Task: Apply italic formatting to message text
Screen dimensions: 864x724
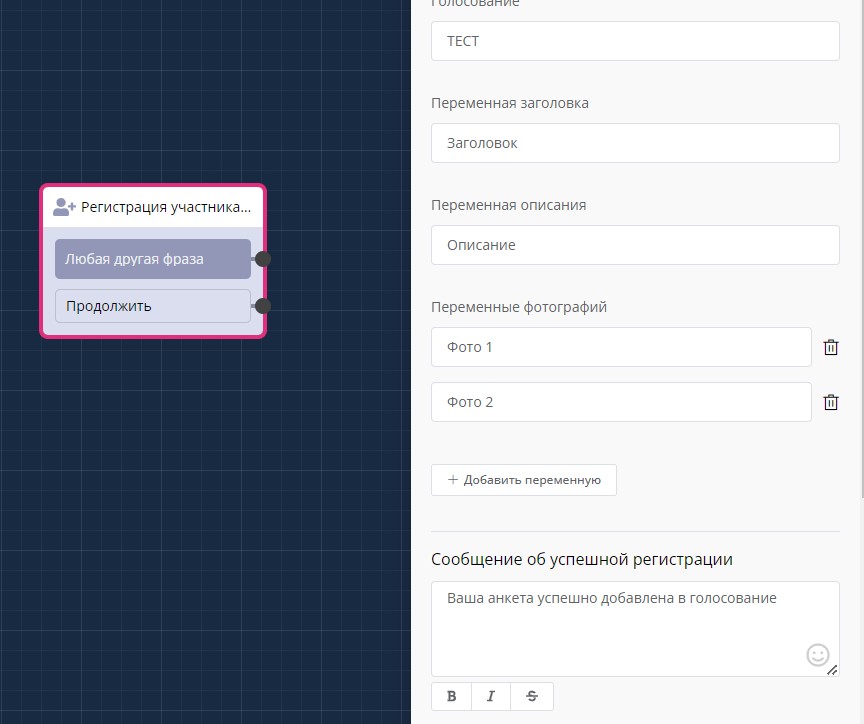Action: pos(490,696)
